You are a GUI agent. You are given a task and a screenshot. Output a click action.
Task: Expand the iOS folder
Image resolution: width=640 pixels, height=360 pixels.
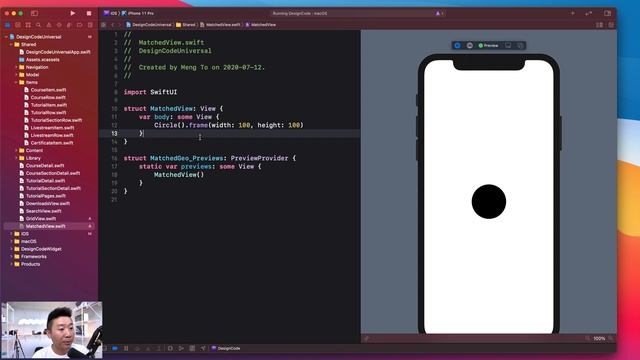tap(11, 233)
